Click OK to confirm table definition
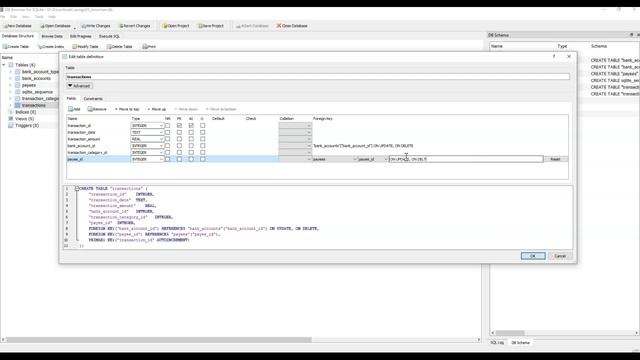Viewport: 640px width, 360px height. click(533, 256)
